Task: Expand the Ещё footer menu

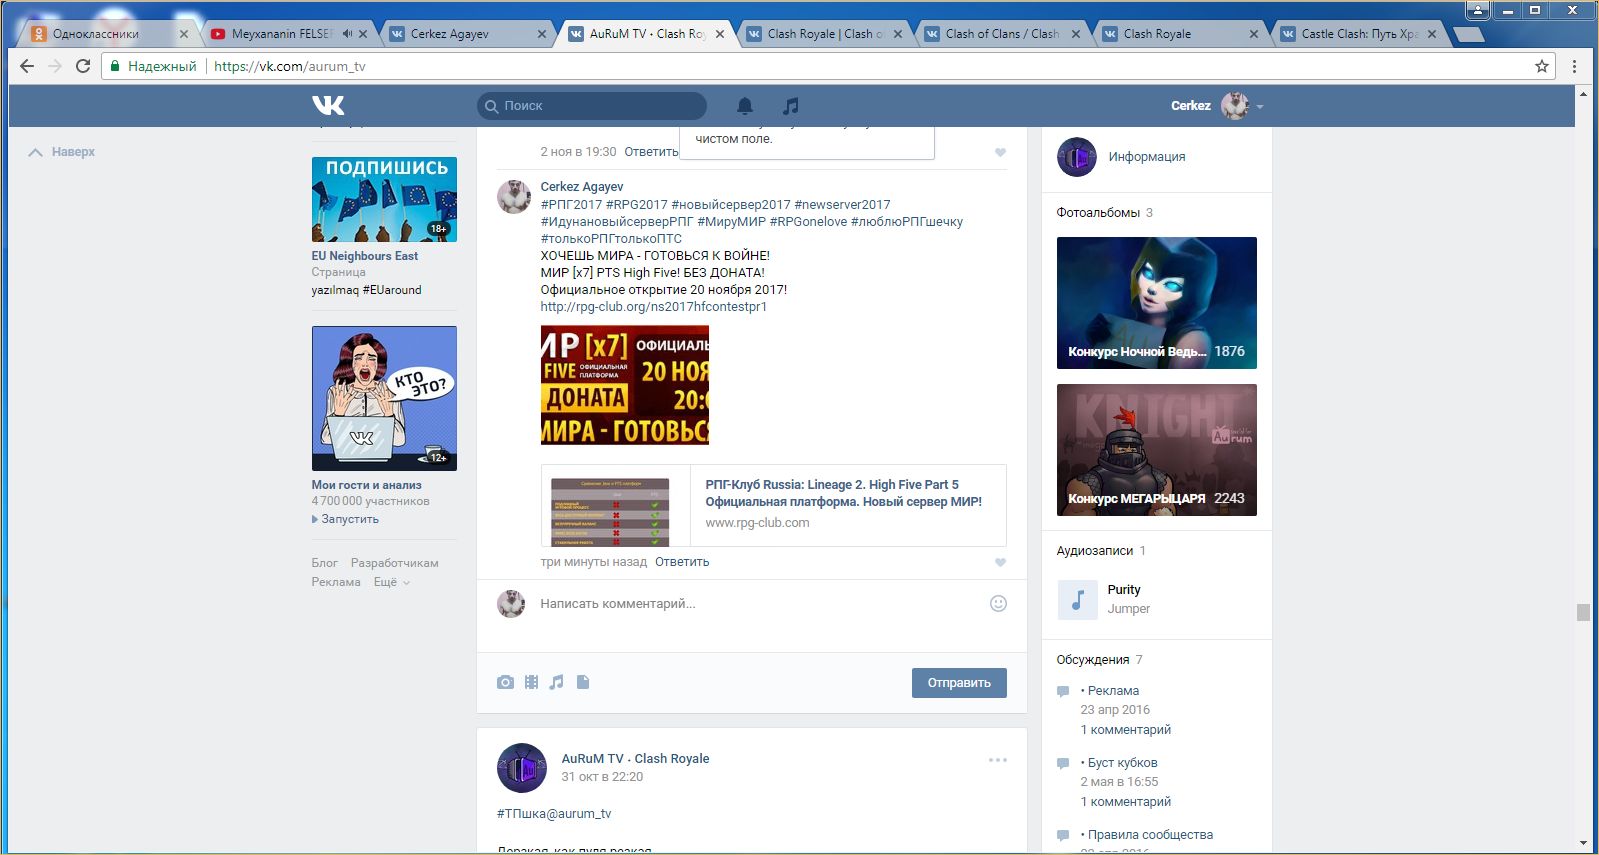Action: (x=392, y=582)
